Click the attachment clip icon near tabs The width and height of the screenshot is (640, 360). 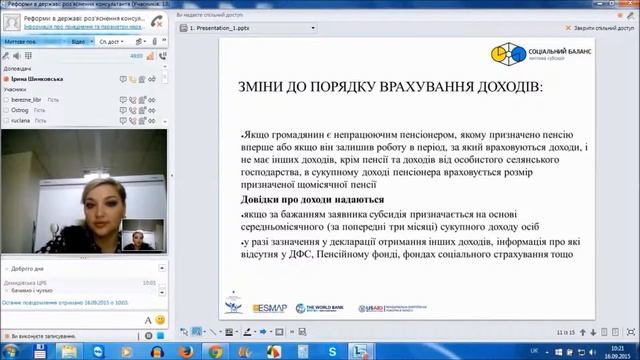pyautogui.click(x=155, y=42)
